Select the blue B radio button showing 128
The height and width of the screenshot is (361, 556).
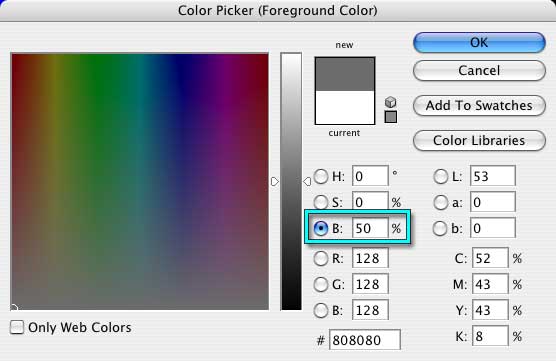click(321, 310)
